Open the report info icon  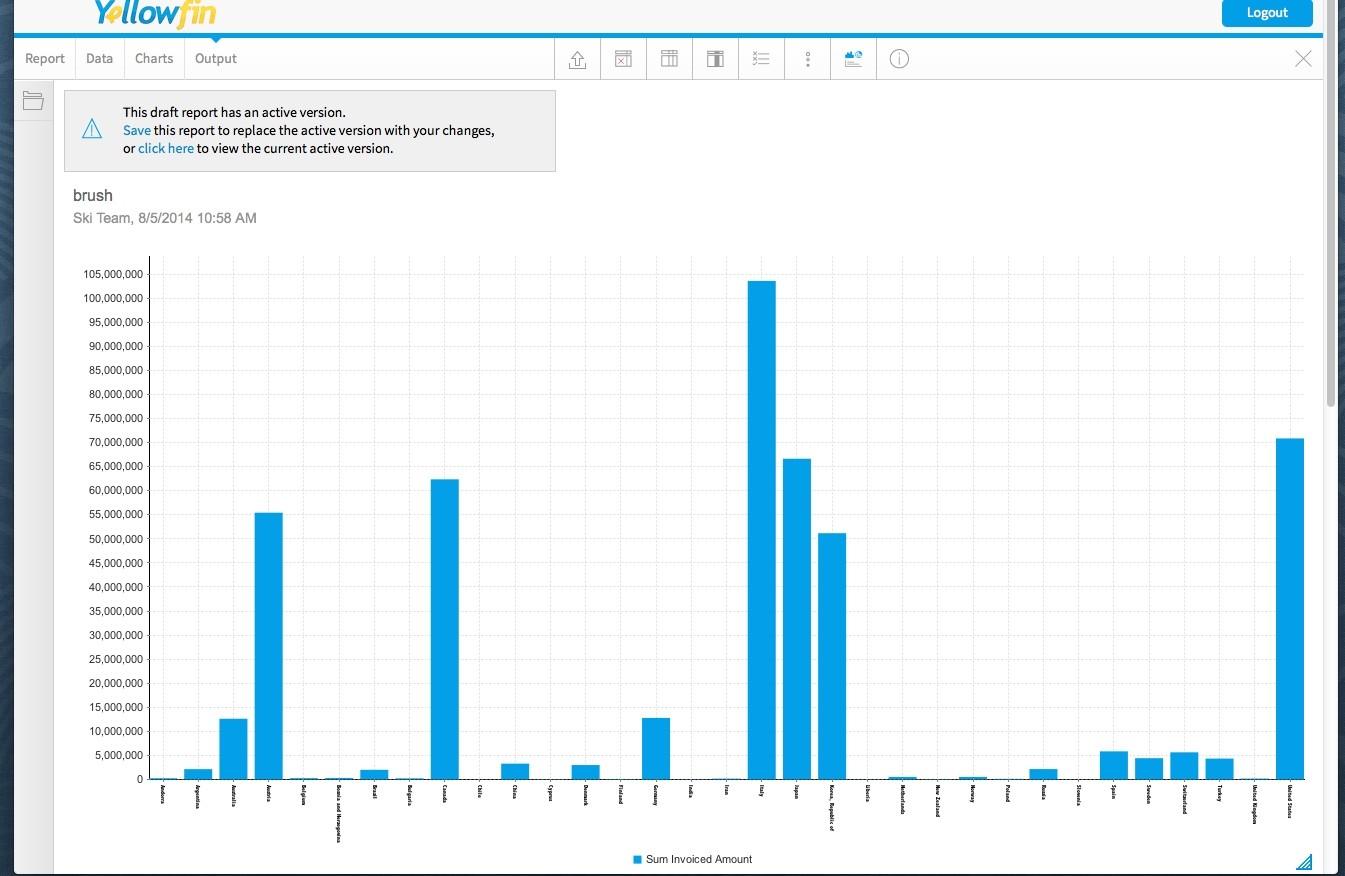tap(899, 59)
